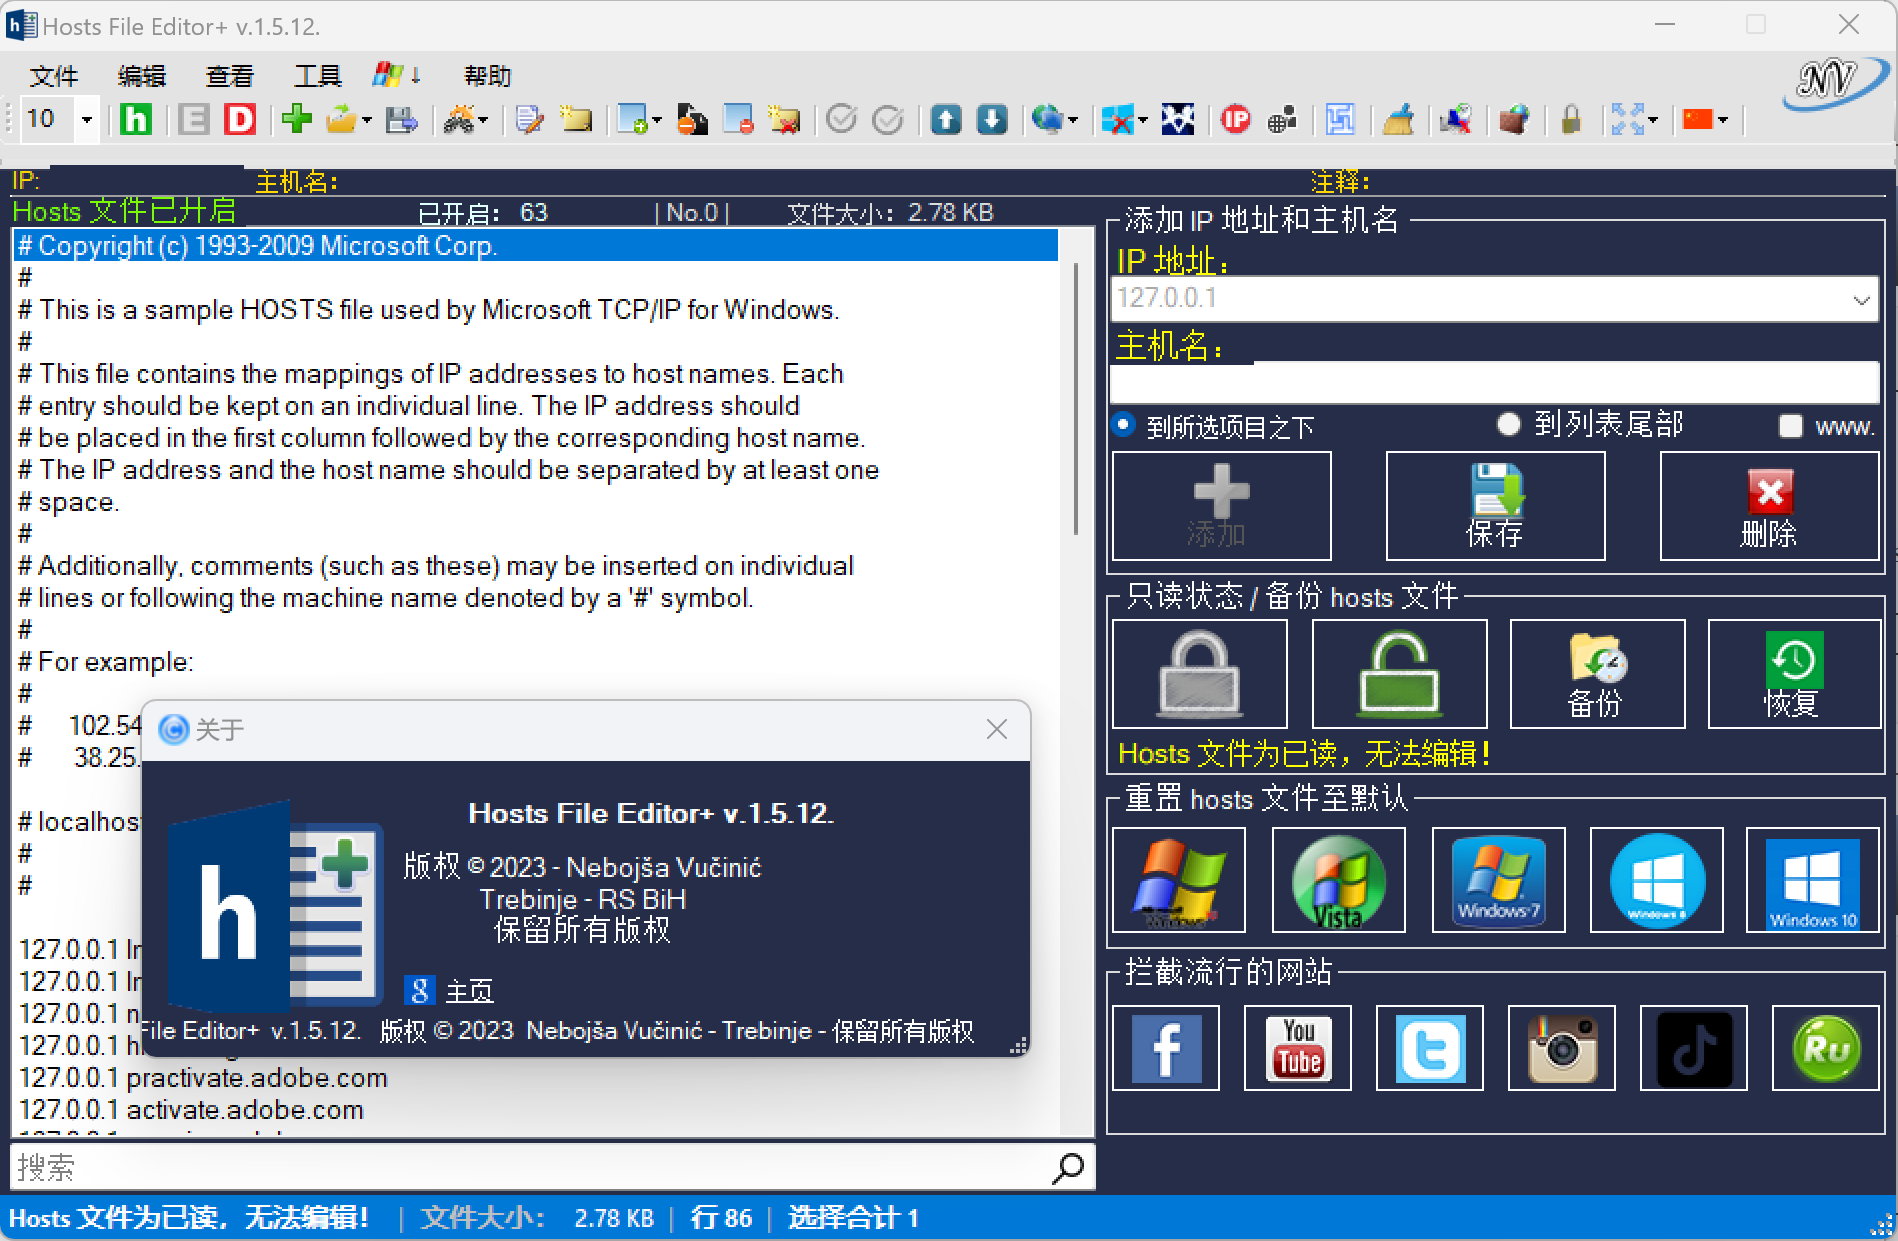Click the notepad-with-pencil edit toolbar icon
This screenshot has height=1241, width=1898.
(530, 120)
